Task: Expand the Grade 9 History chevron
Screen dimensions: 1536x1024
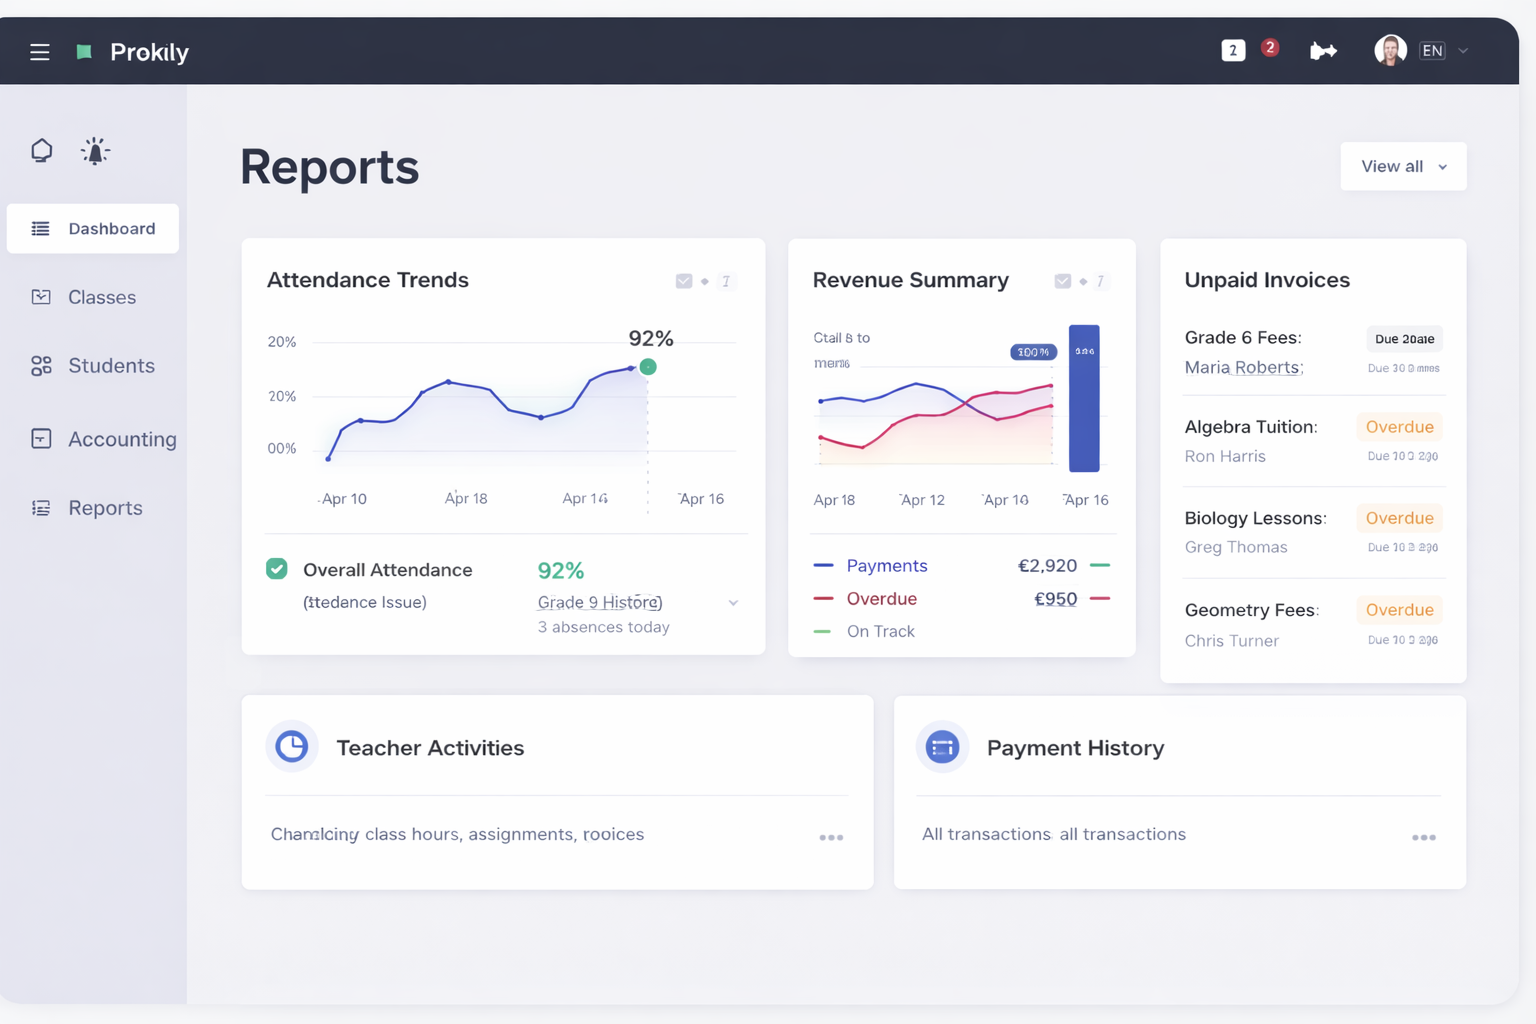Action: pos(733,603)
